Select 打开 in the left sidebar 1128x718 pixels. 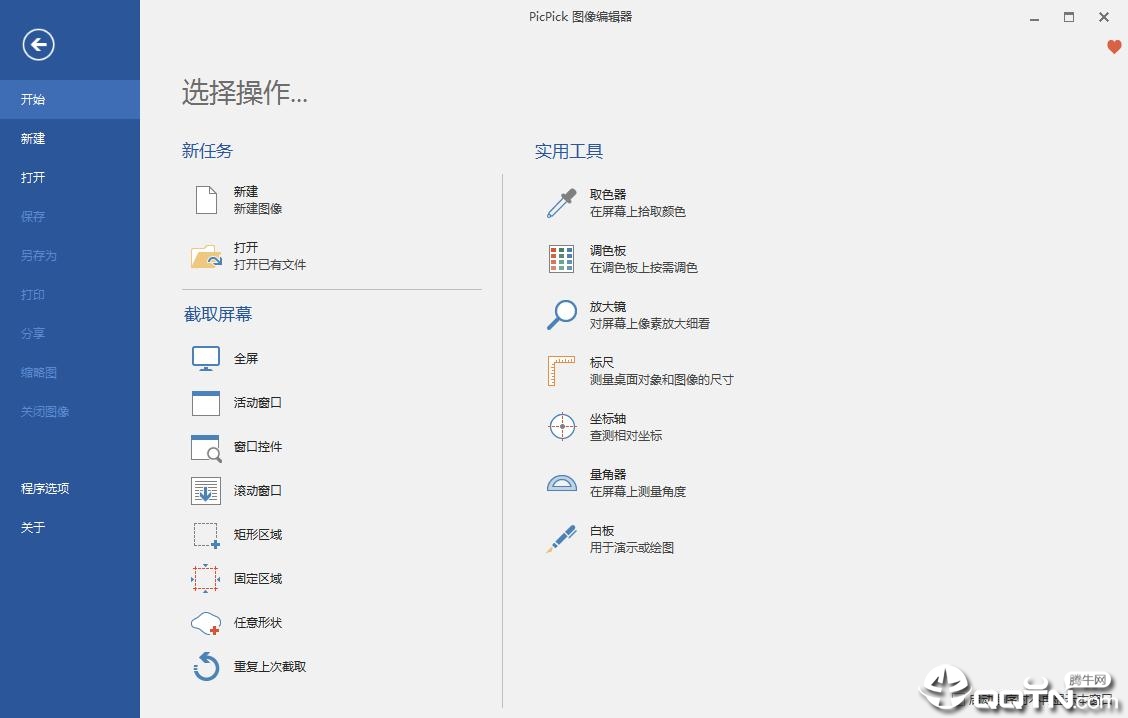pos(33,177)
